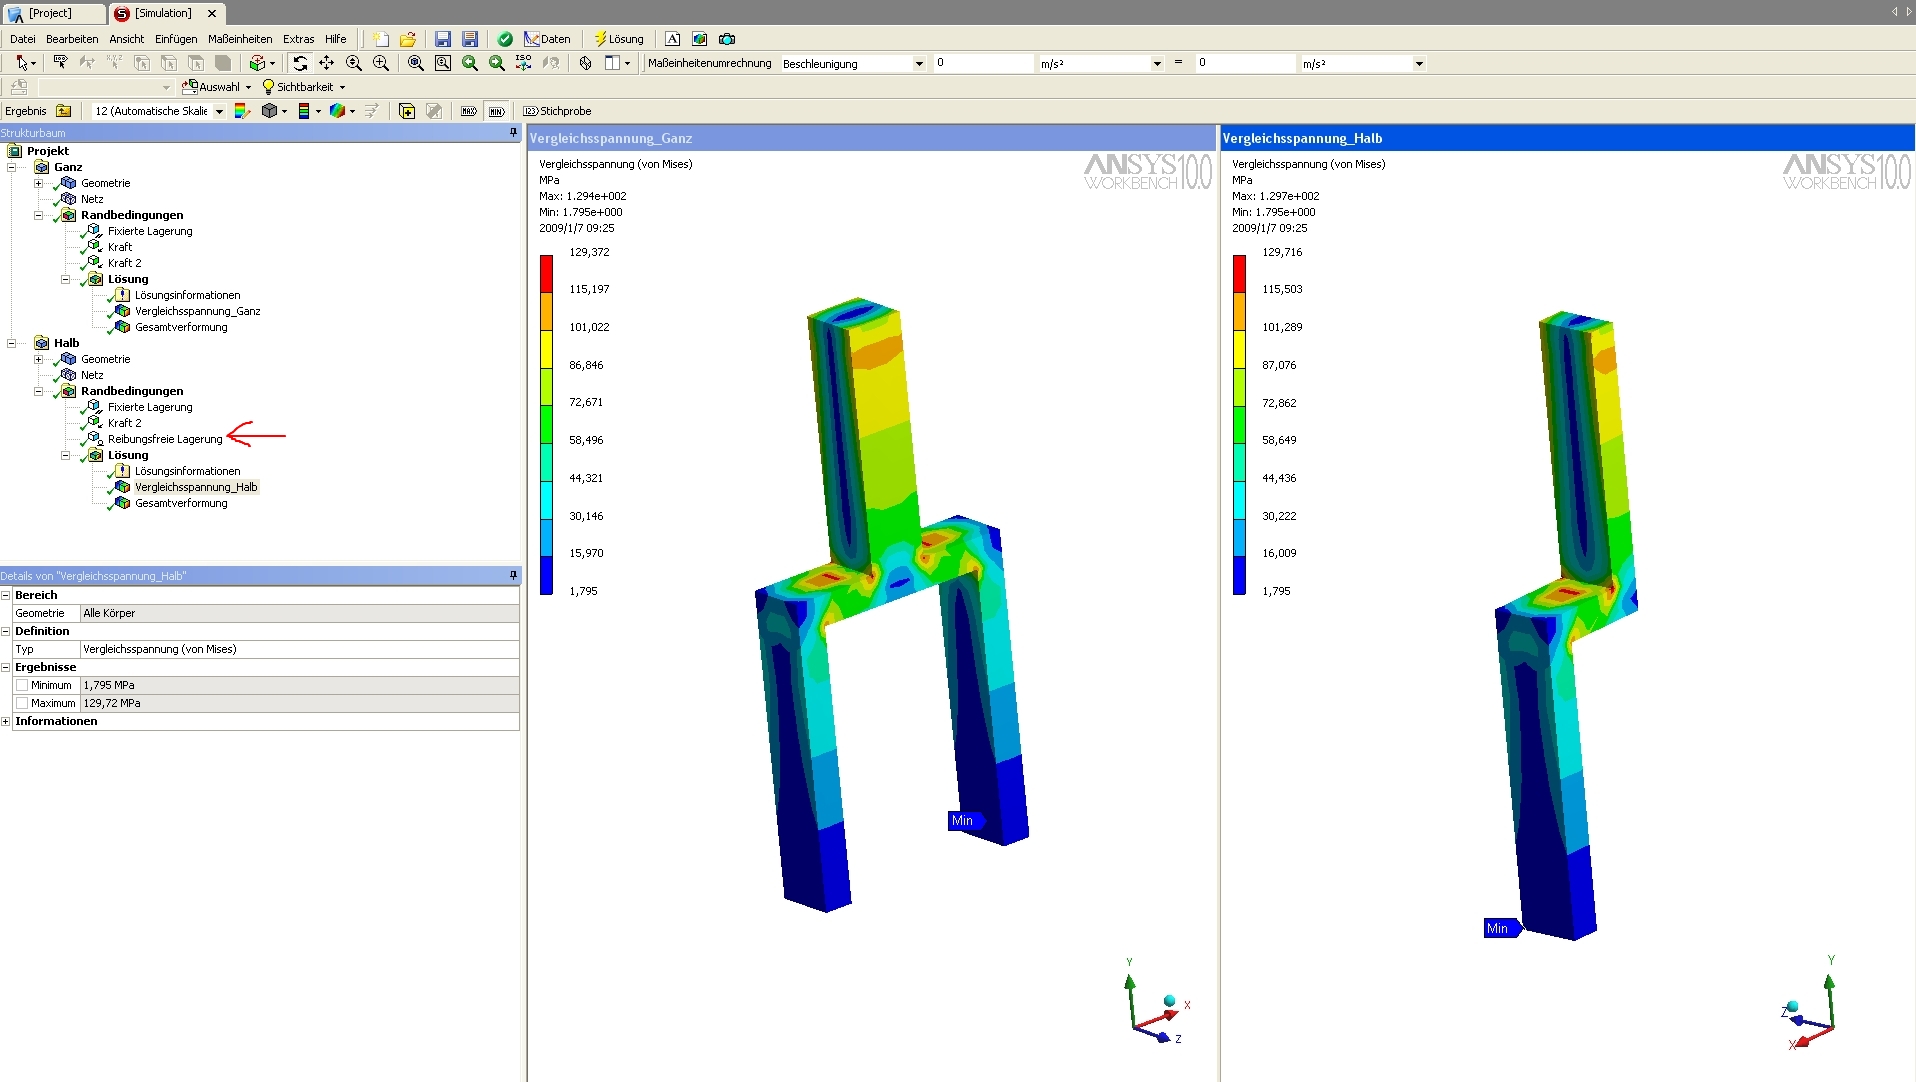Click the figure/image icon beside annotation icon
Viewport: 1916px width, 1082px height.
coord(700,39)
